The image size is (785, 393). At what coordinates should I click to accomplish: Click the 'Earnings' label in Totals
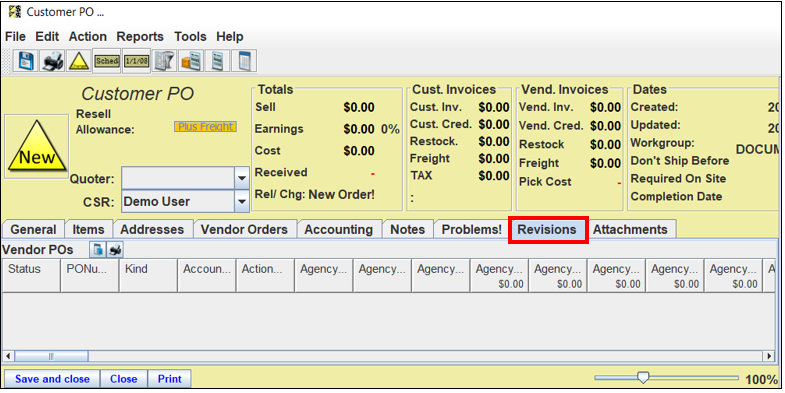tap(279, 129)
